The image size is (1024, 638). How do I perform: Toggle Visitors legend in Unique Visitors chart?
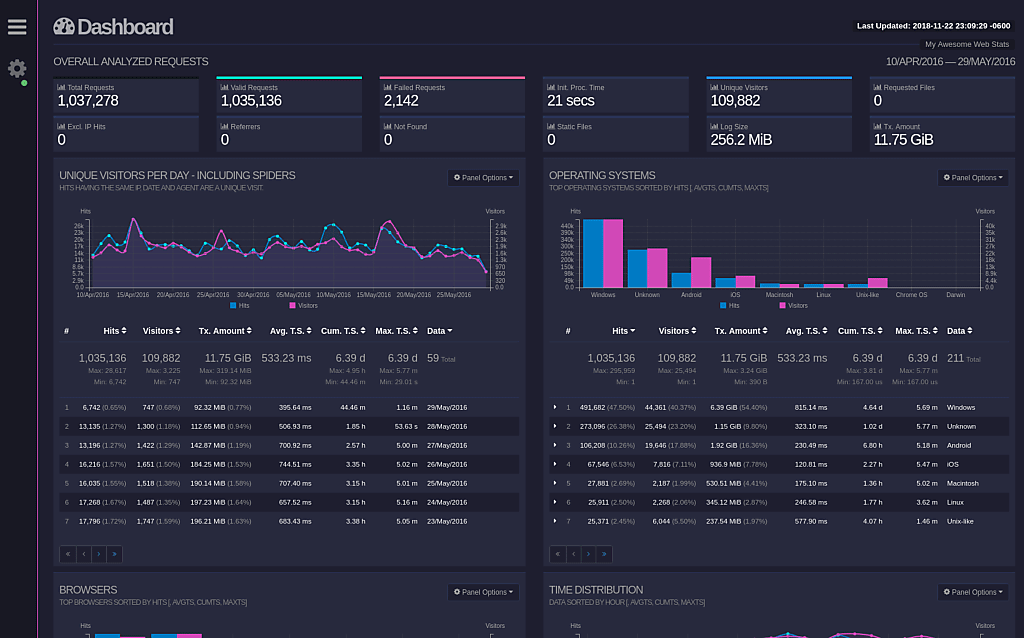pos(303,306)
